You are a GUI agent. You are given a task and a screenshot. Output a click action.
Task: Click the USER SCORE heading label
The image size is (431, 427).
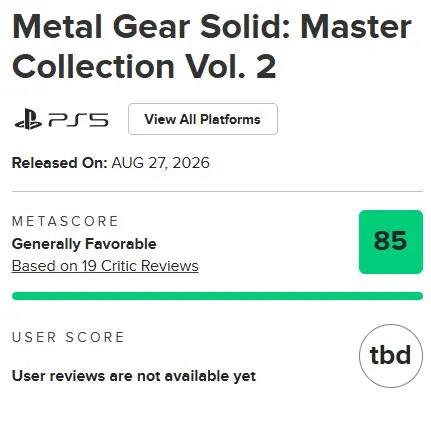[x=68, y=337]
